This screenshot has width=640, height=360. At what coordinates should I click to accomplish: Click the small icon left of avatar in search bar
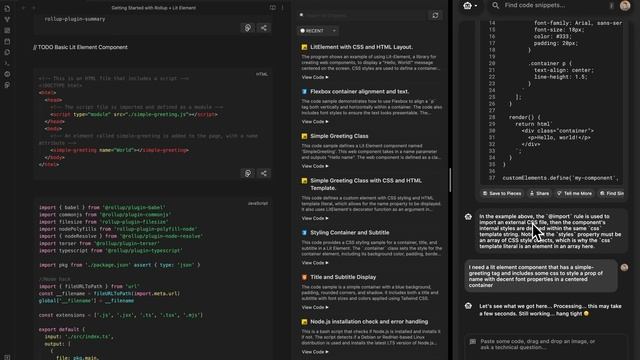(x=611, y=5)
